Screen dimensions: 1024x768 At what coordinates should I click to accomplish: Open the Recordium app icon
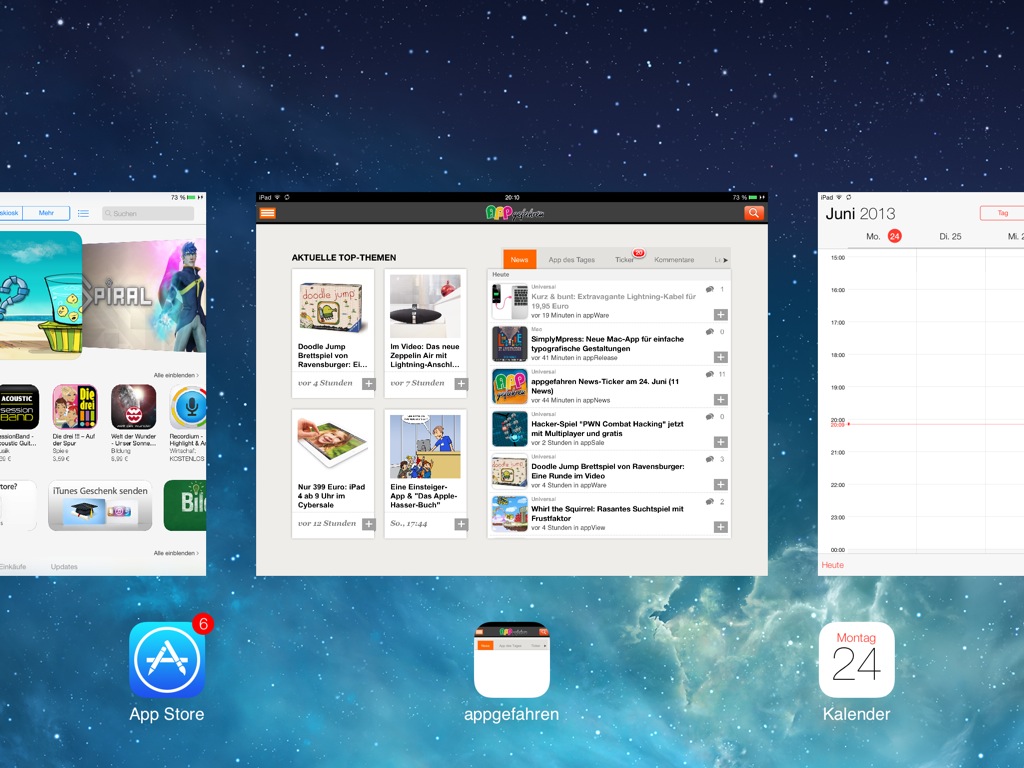tap(188, 407)
